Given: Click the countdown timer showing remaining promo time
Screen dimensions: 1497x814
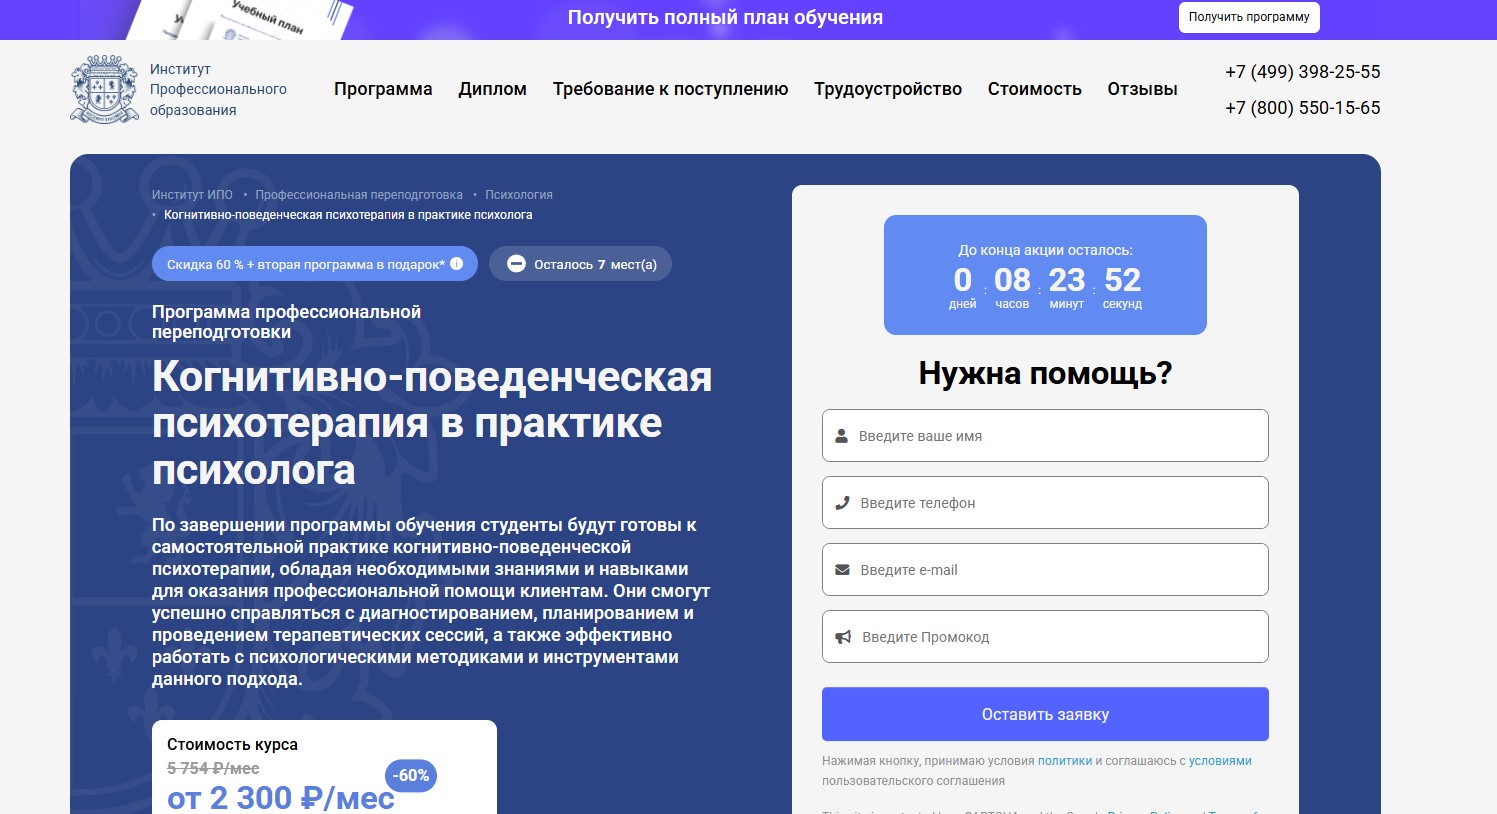Looking at the screenshot, I should (1044, 275).
